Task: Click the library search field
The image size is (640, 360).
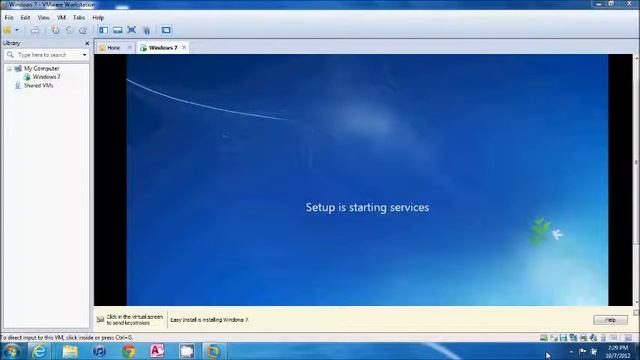Action: 45,55
